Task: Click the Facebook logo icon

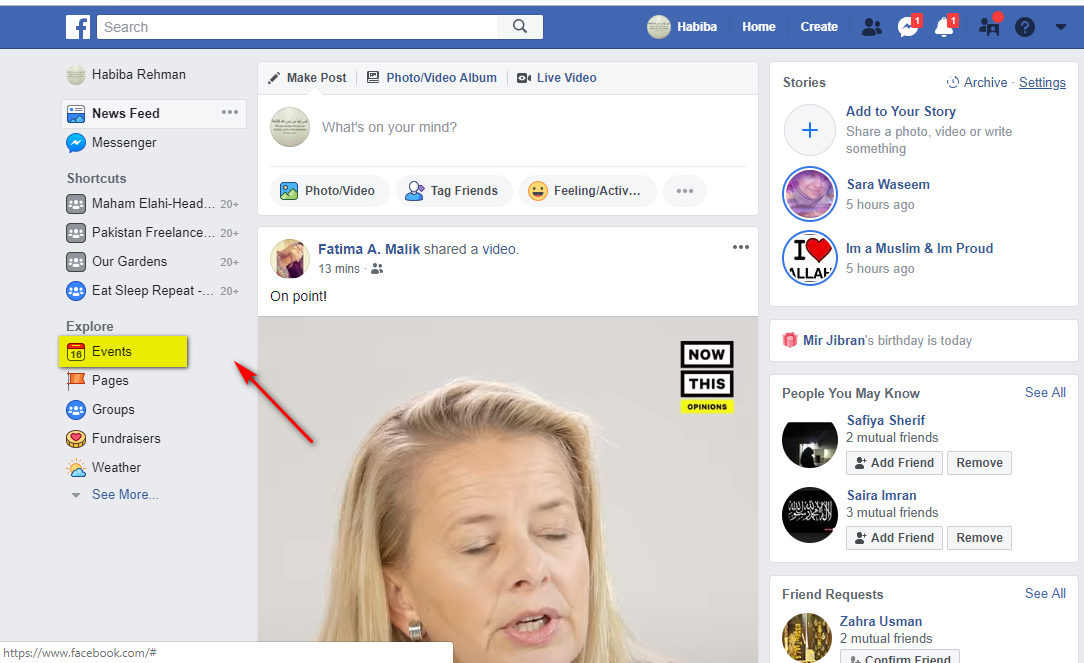Action: (x=78, y=27)
